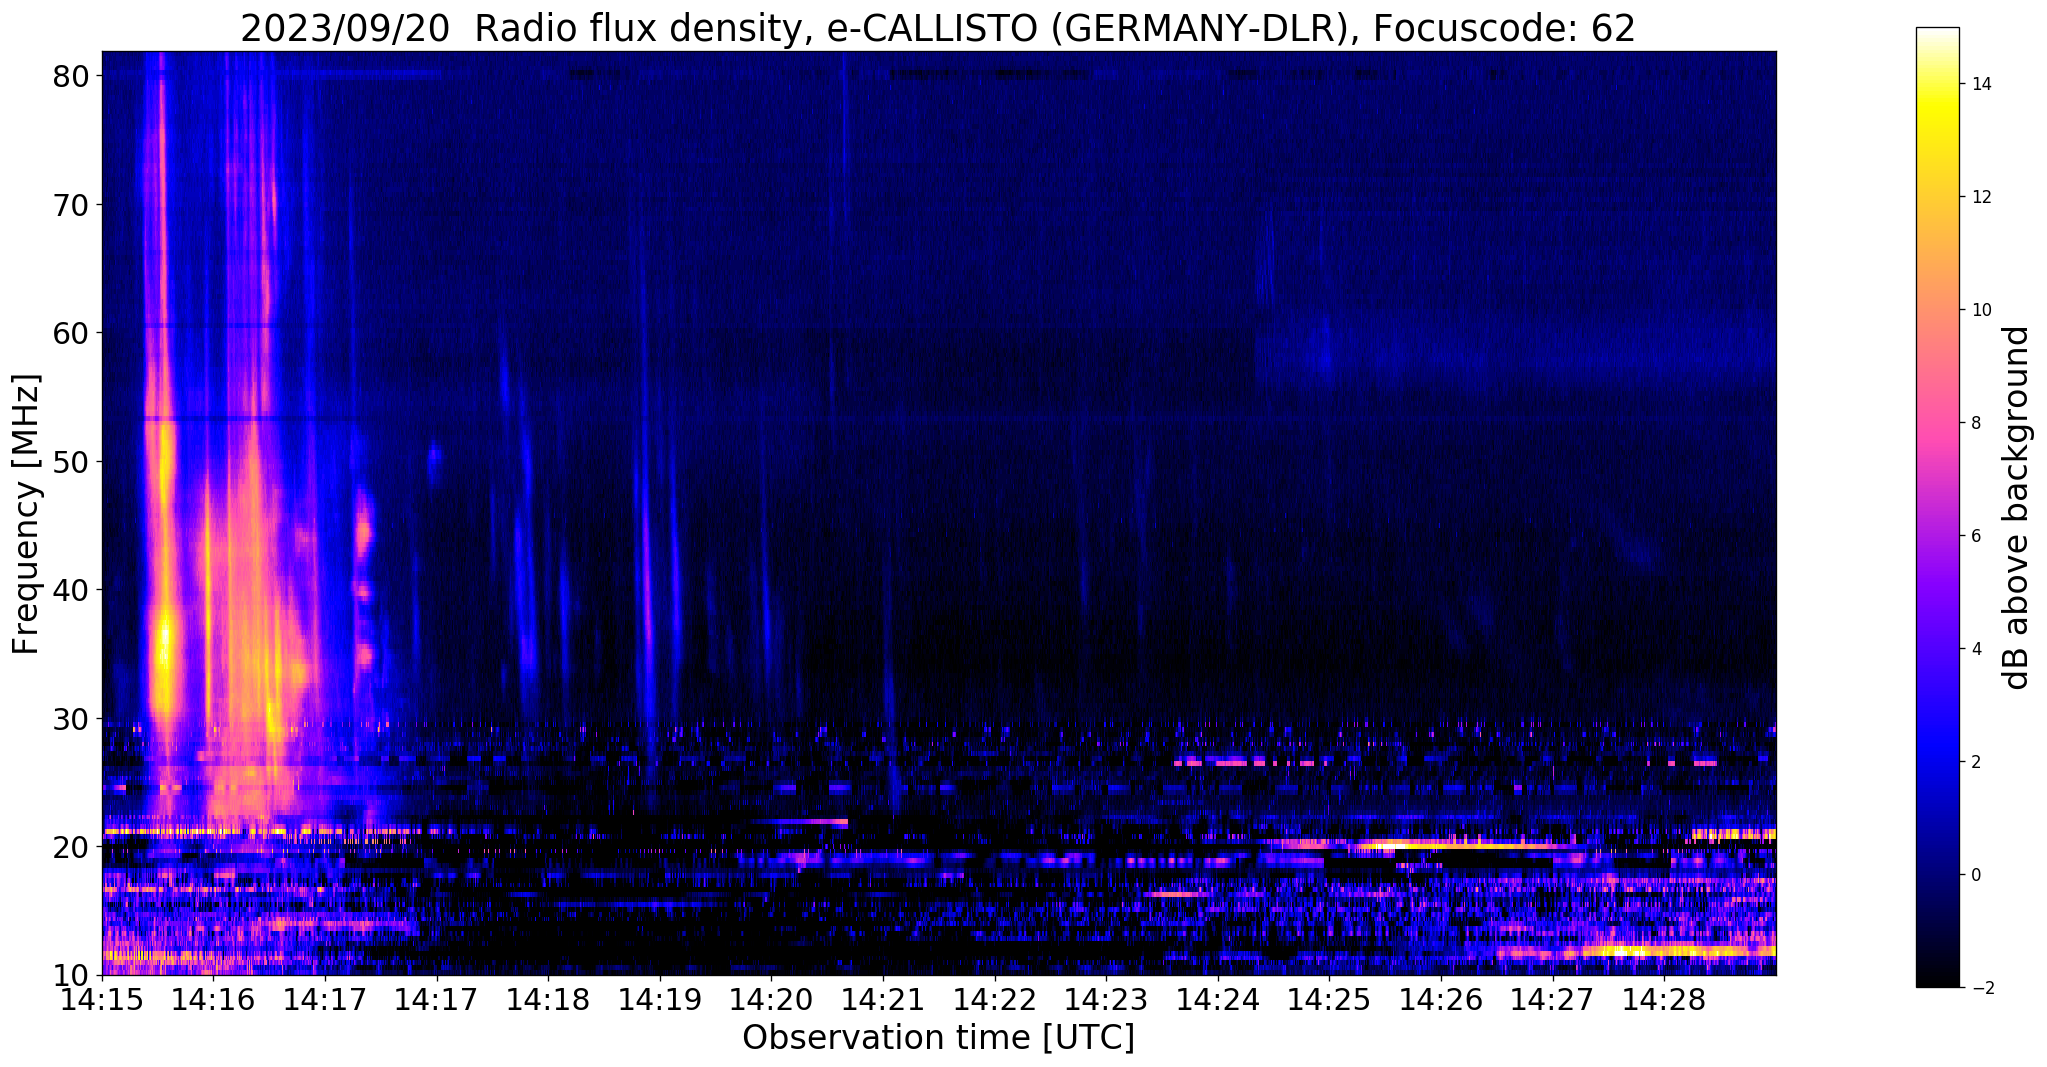The width and height of the screenshot is (2047, 1067).
Task: Click the colorbar tick label 6
Action: [1974, 536]
